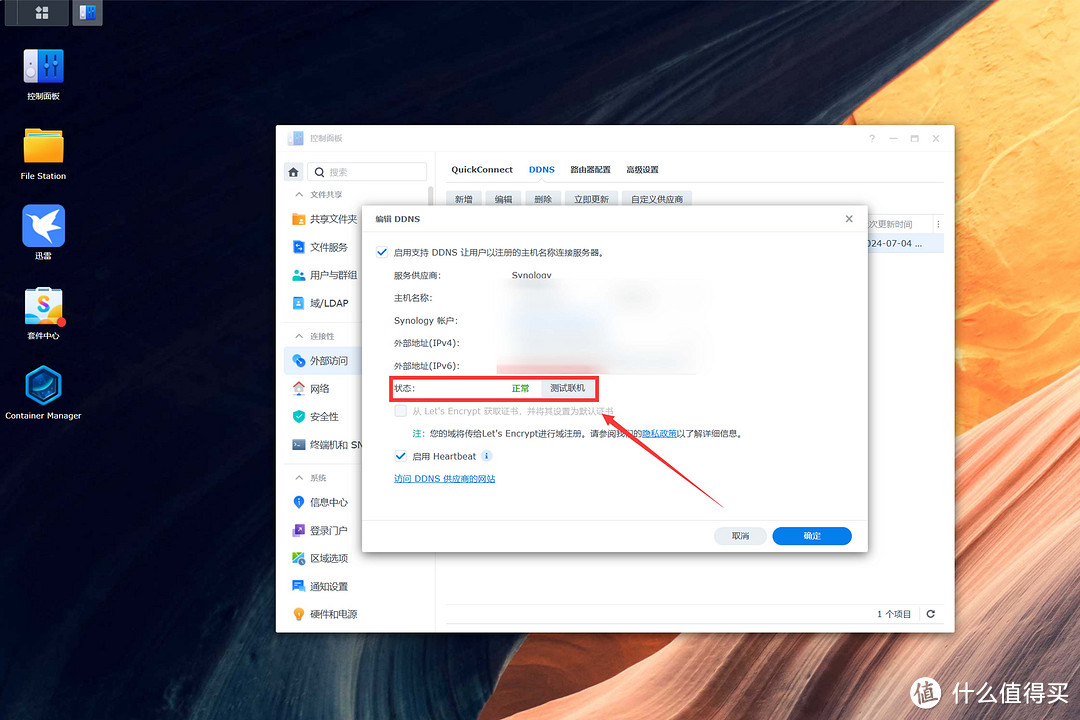Screen dimensions: 1080x720
Task: Collapse the 系统 sidebar section
Action: (x=303, y=477)
